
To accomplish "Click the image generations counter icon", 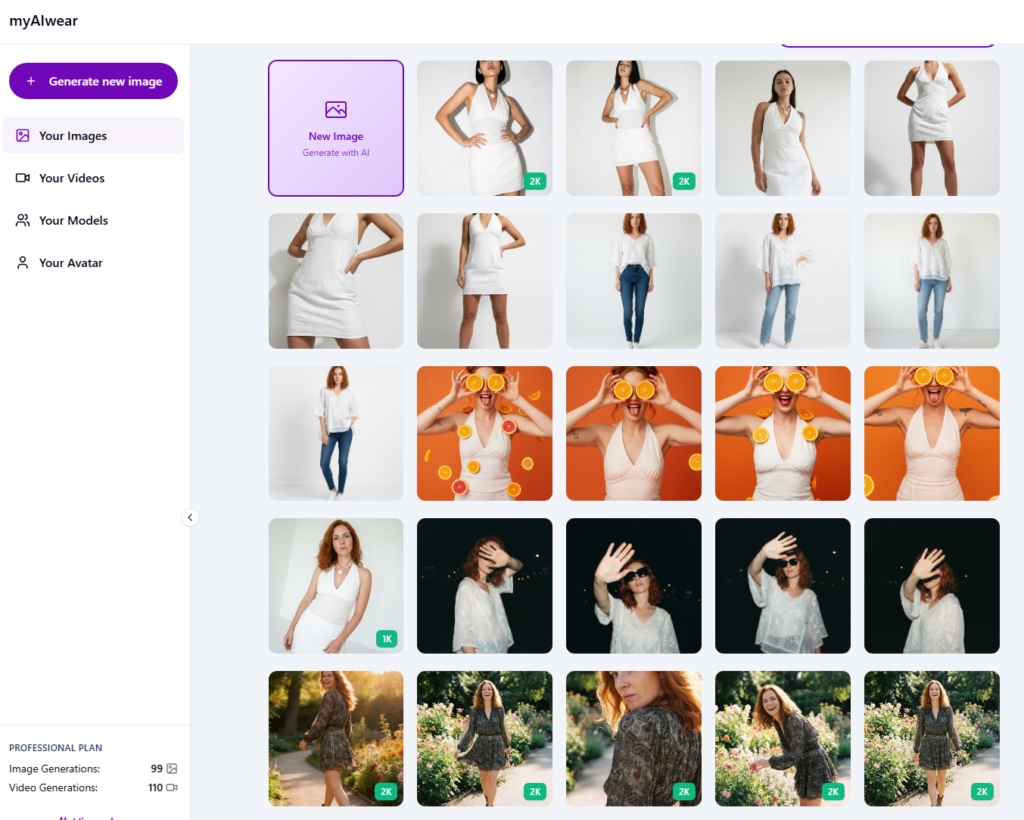I will (x=171, y=768).
